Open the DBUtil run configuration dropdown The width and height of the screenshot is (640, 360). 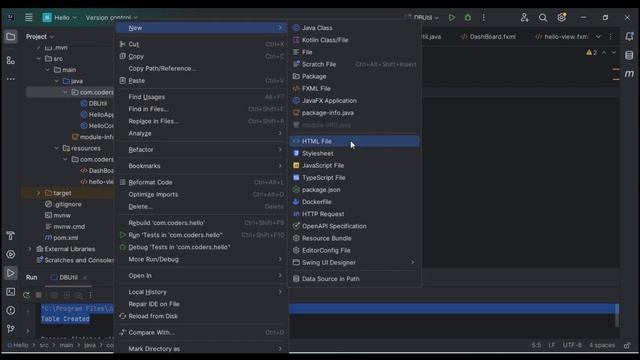(x=422, y=18)
